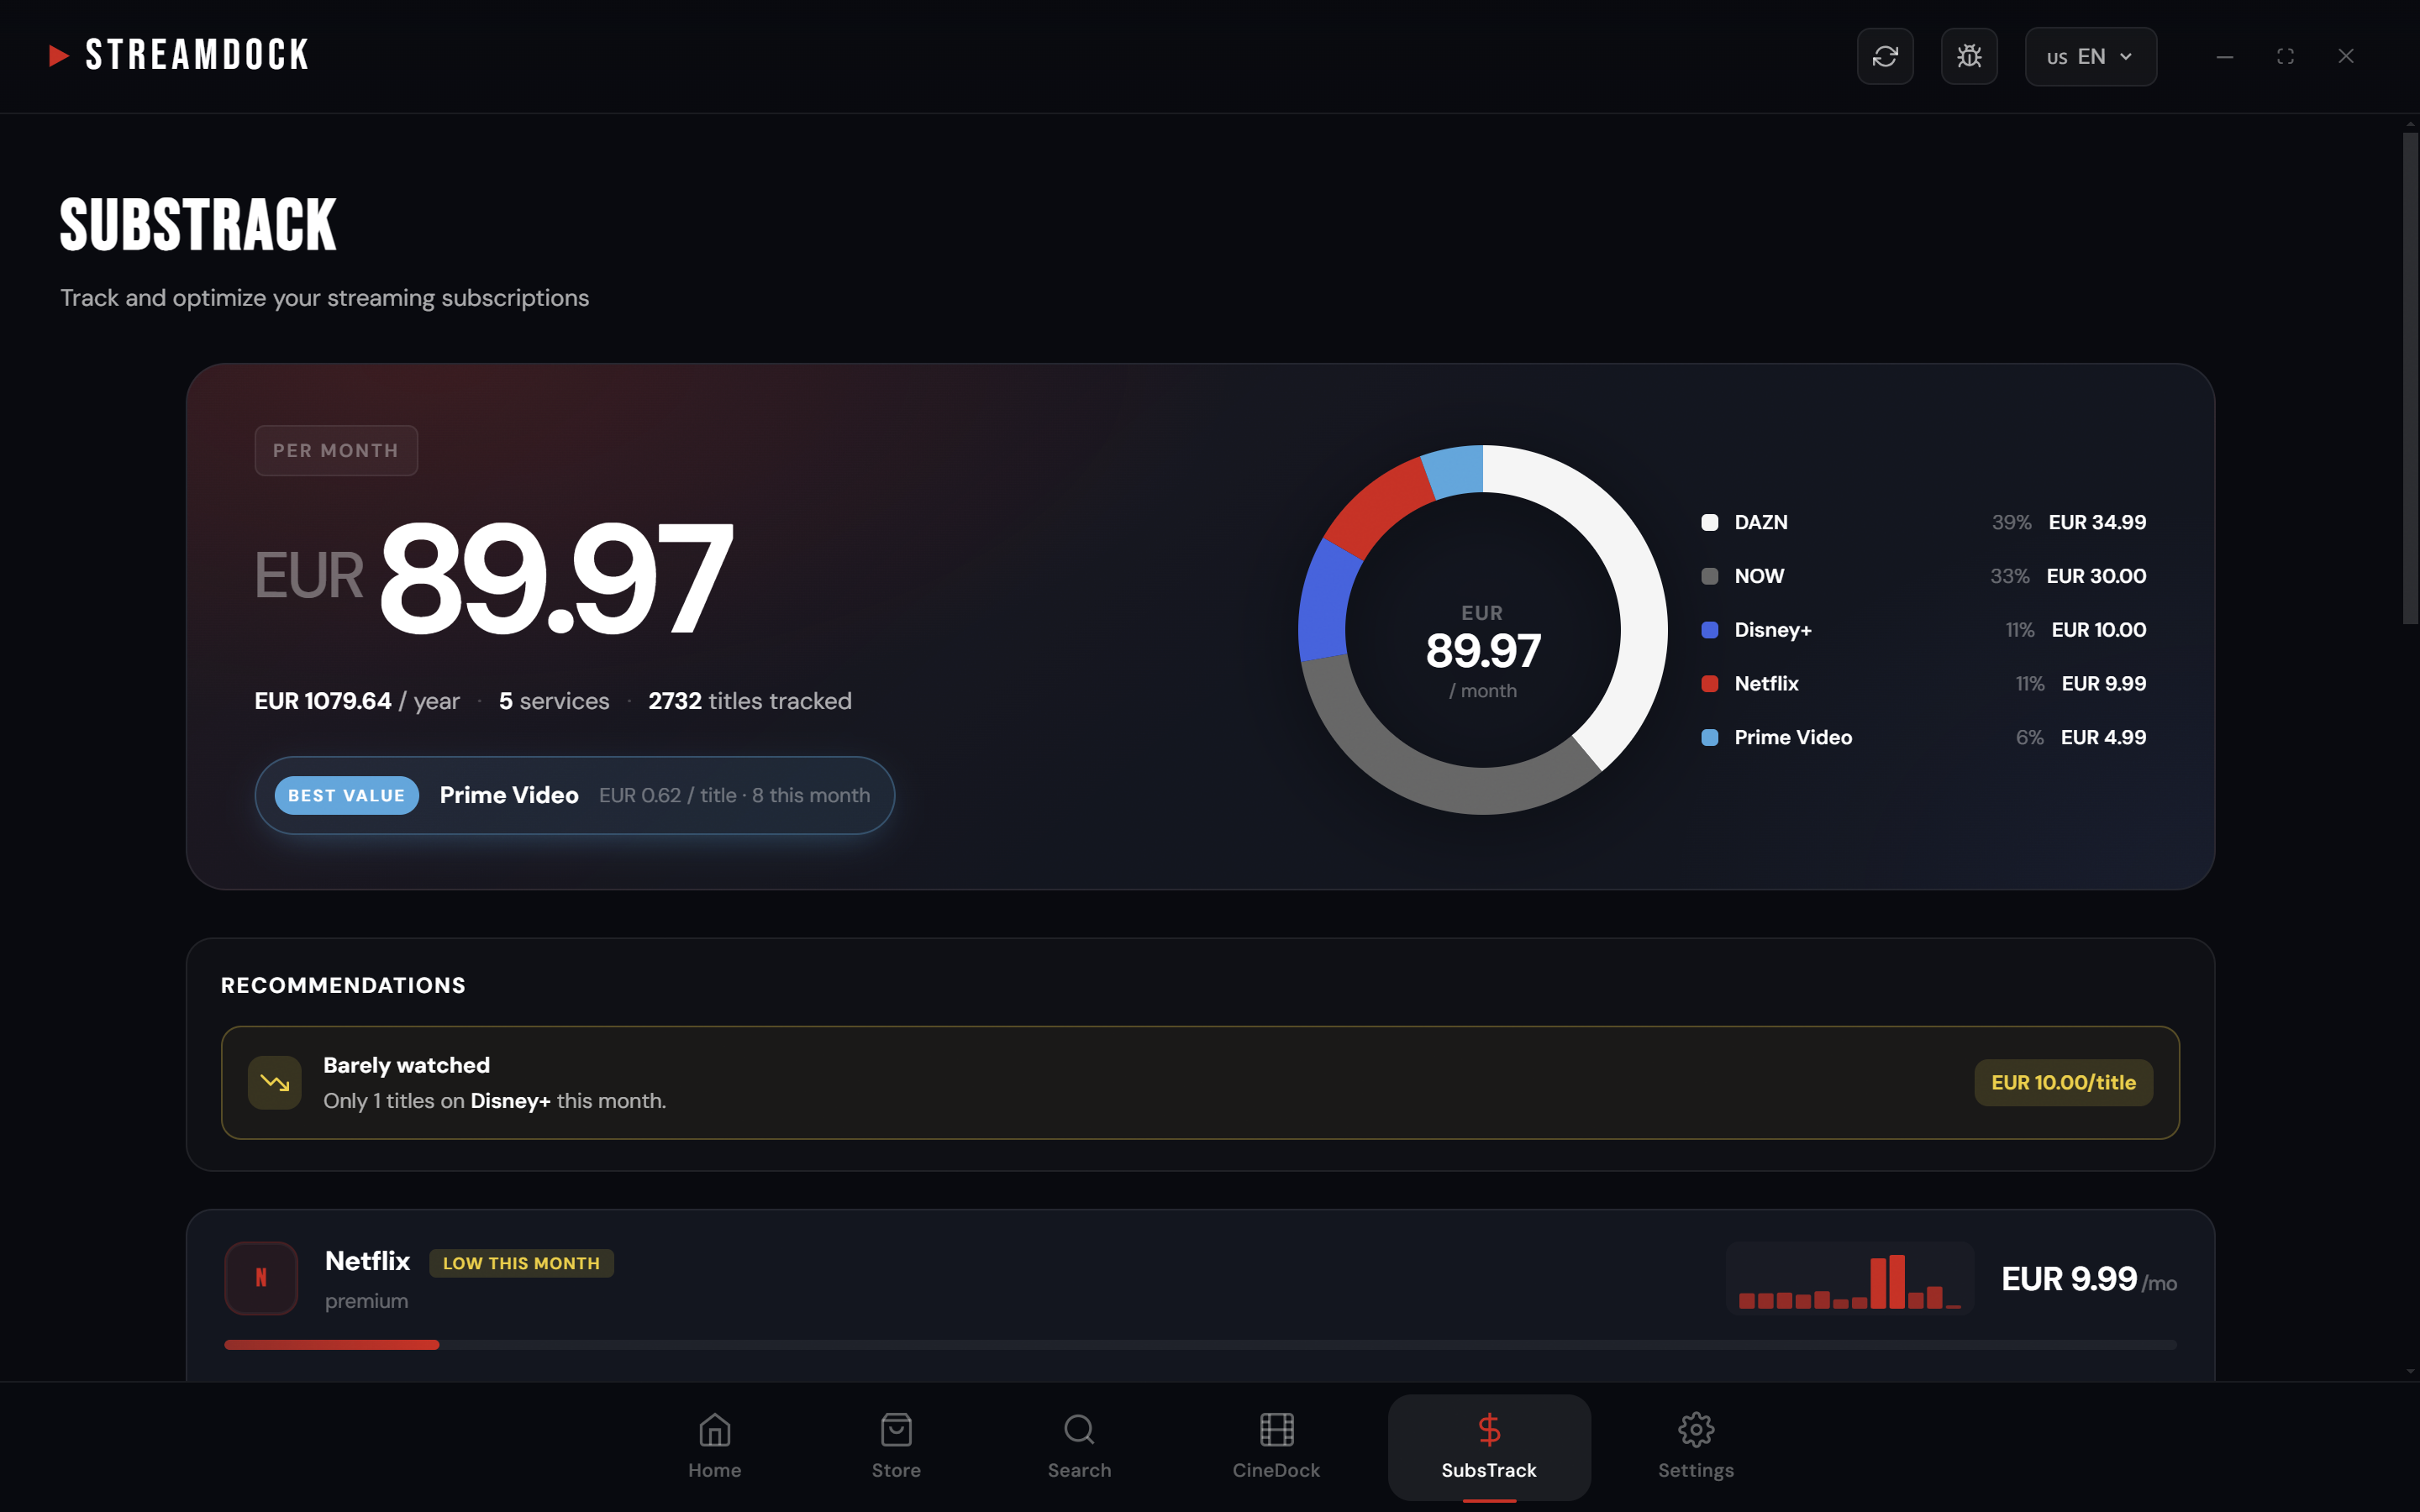Click the Prime Video light-blue legend swatch
Viewport: 2420px width, 1512px height.
(1710, 738)
